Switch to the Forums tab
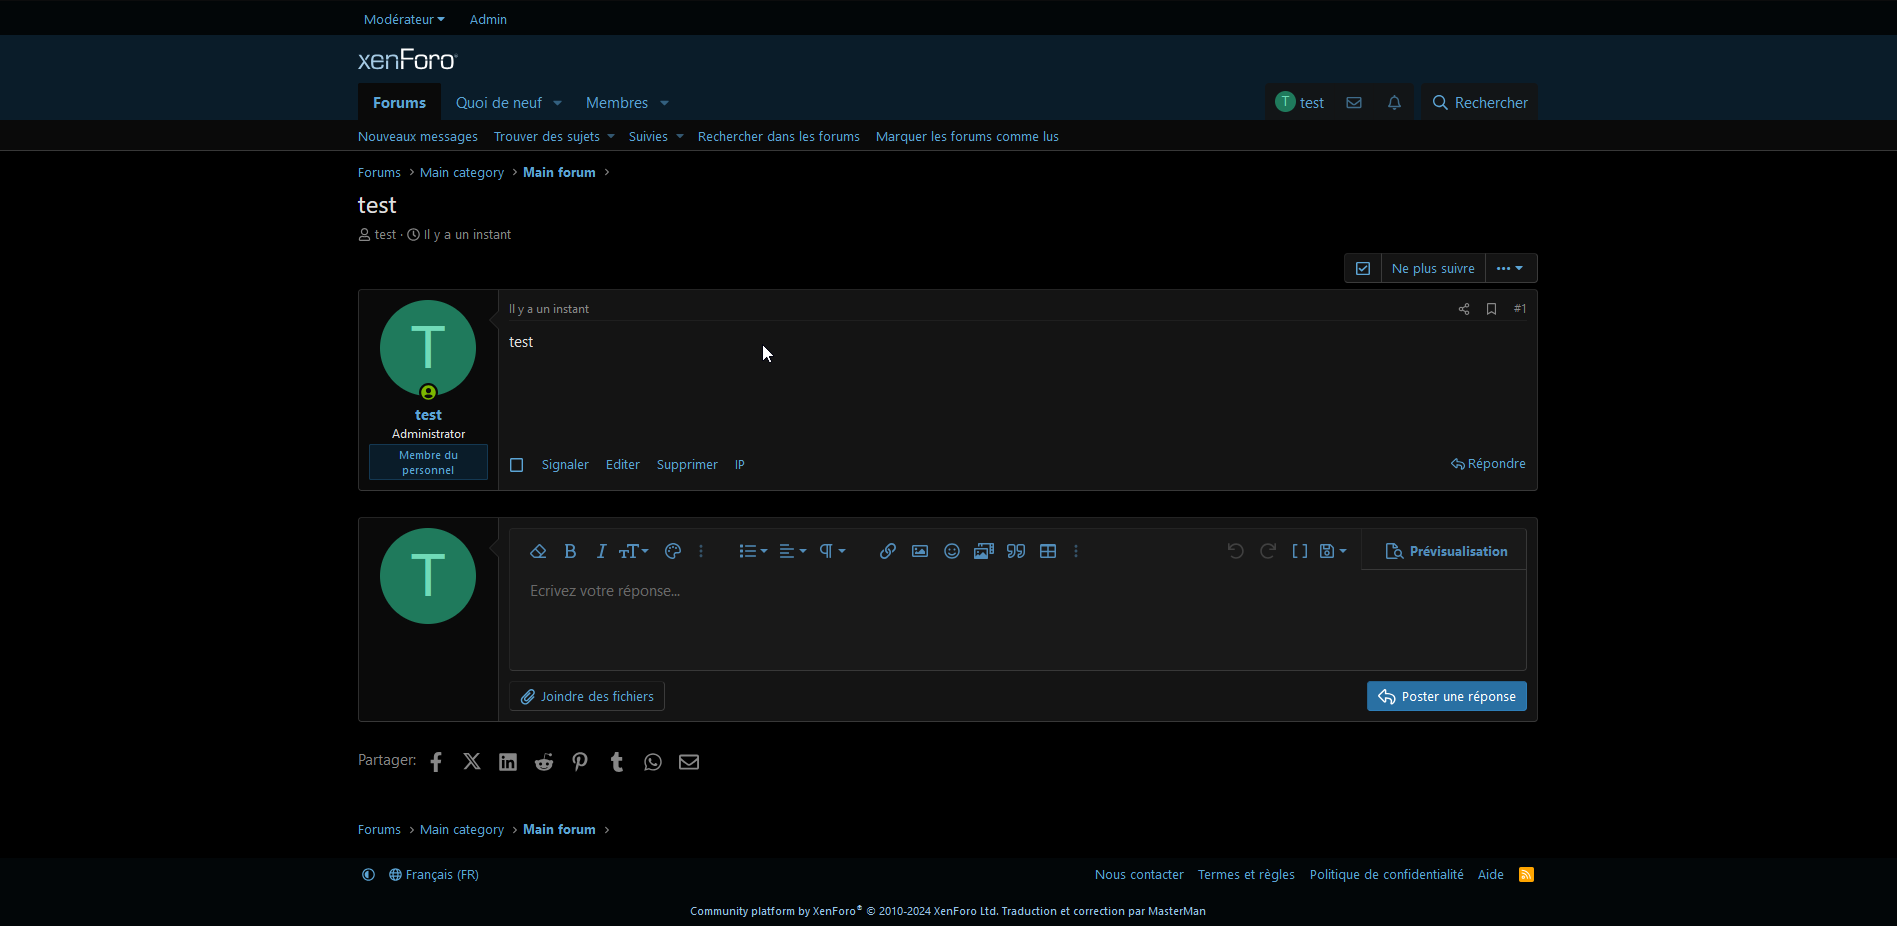This screenshot has width=1897, height=926. (399, 103)
